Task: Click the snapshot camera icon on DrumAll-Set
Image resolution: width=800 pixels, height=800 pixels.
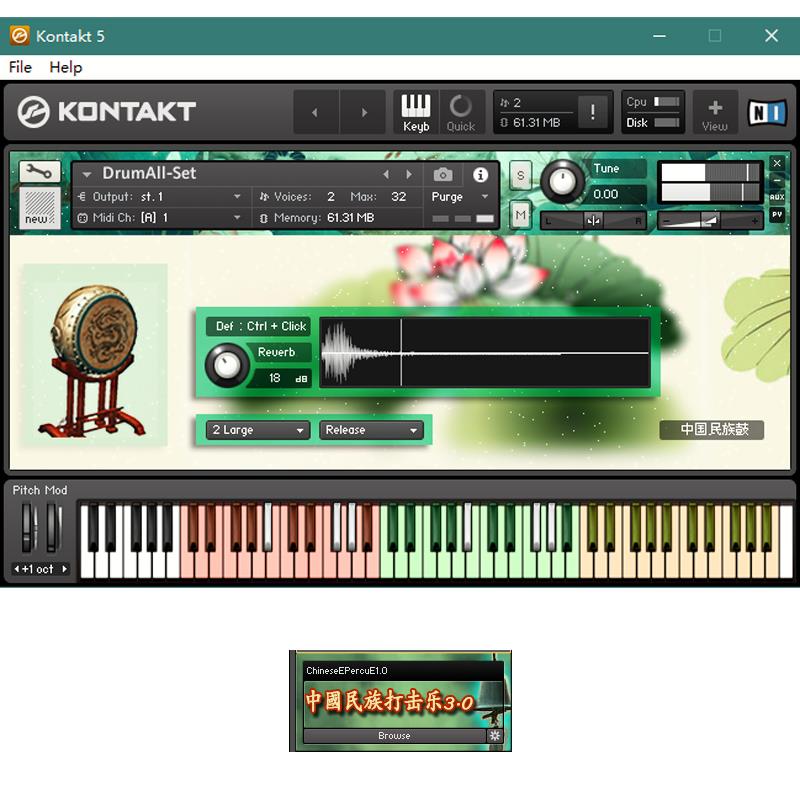Action: (443, 173)
